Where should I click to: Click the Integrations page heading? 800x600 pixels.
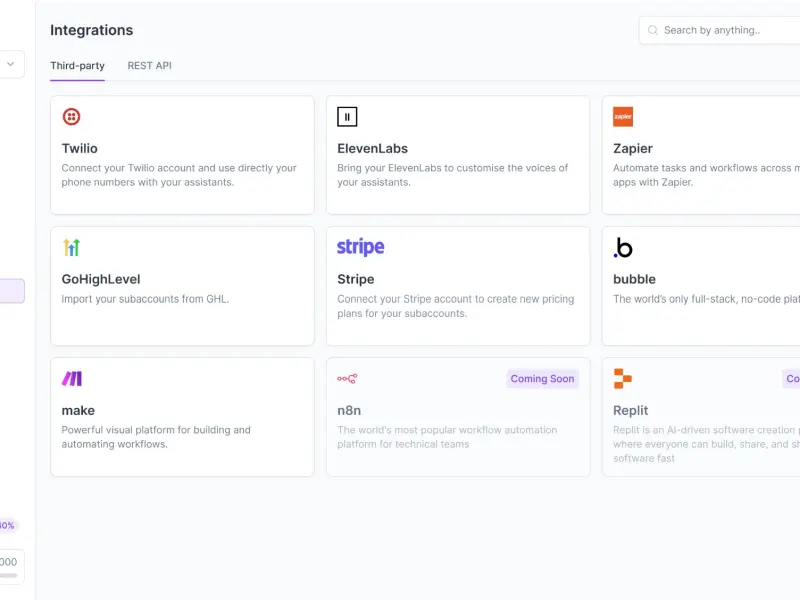point(92,30)
